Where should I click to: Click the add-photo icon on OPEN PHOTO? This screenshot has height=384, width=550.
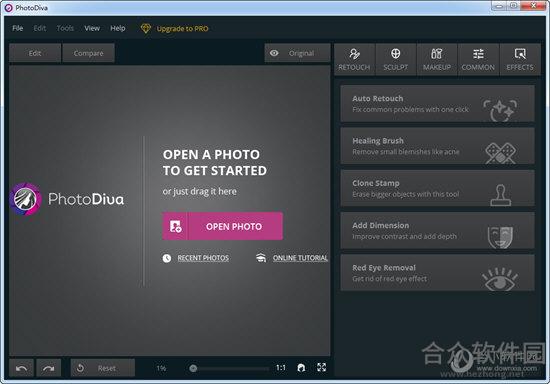tap(175, 226)
